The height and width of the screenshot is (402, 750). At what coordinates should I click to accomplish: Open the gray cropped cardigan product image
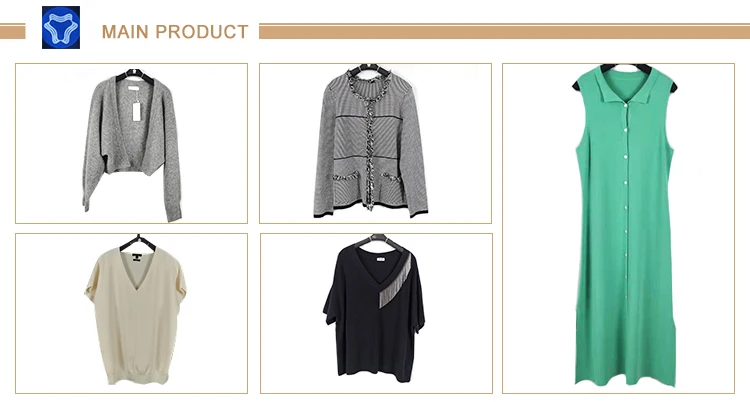132,143
